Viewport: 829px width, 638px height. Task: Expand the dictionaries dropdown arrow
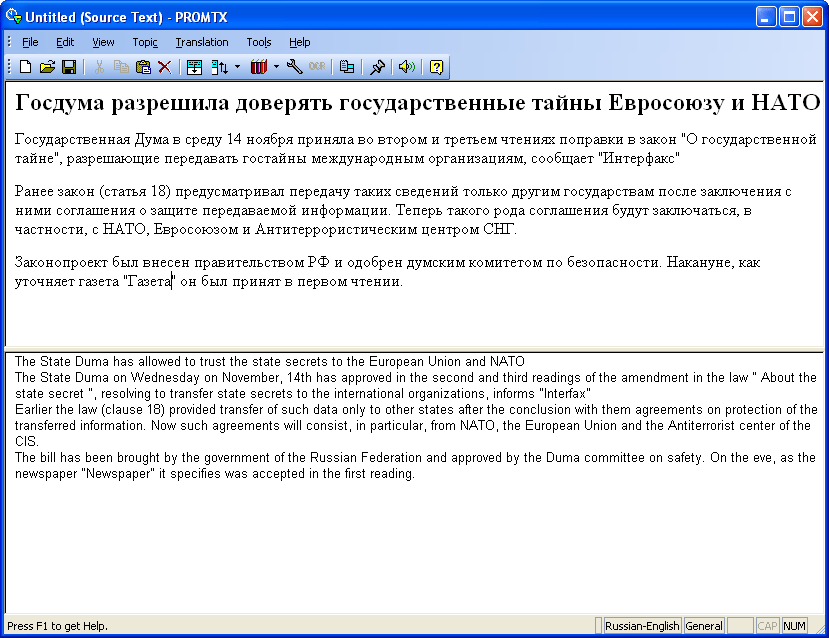coord(276,67)
